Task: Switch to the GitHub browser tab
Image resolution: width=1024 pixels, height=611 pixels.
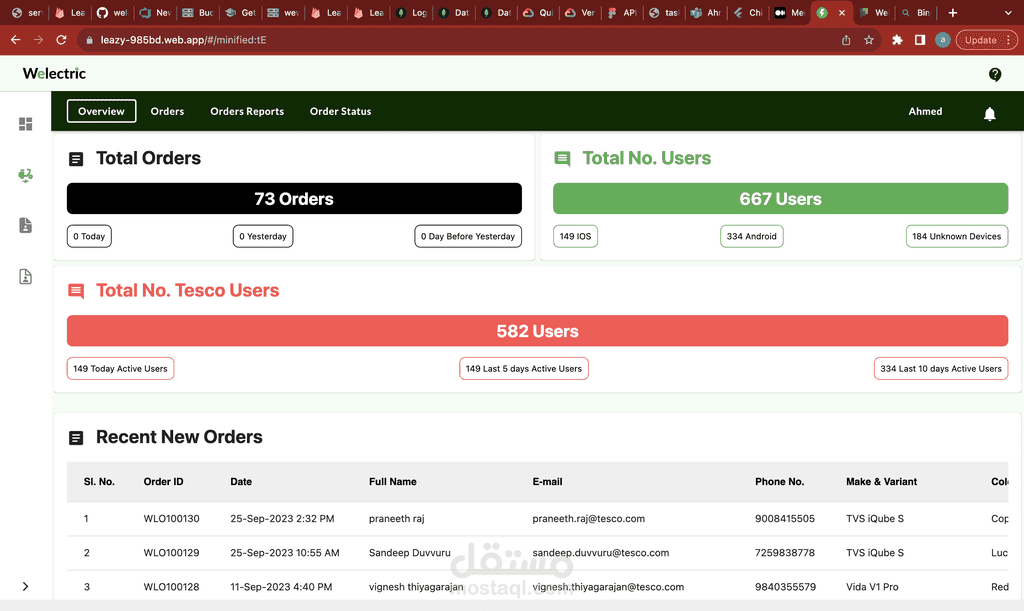Action: [111, 12]
